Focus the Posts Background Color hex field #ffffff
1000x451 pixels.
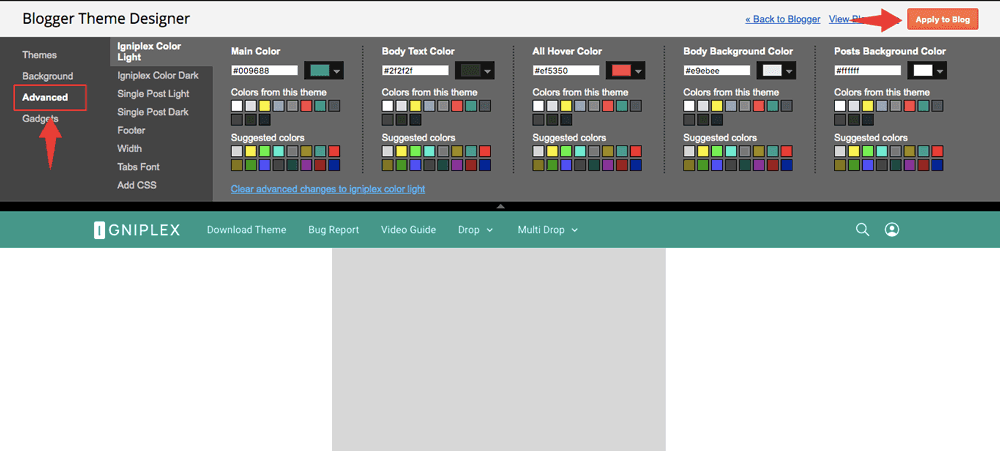pyautogui.click(x=868, y=70)
